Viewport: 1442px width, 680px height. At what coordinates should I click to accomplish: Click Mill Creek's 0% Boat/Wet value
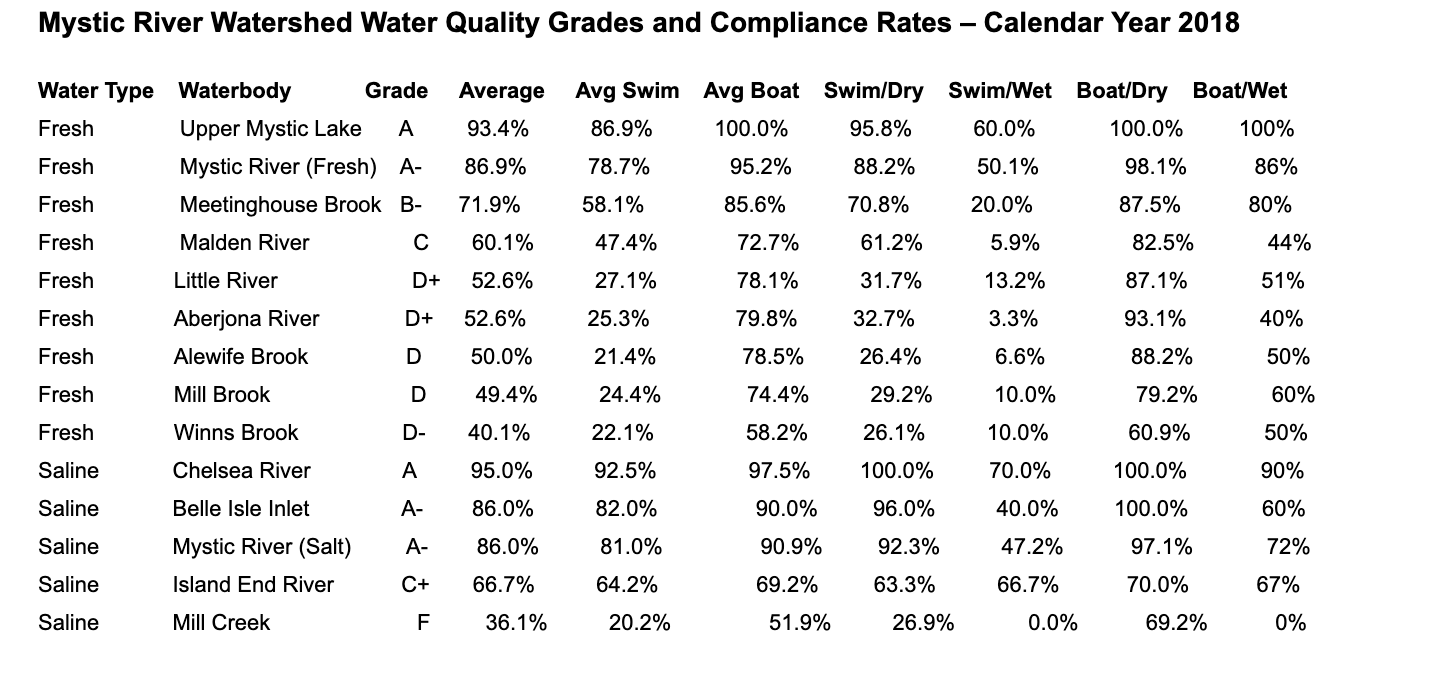(x=1291, y=623)
